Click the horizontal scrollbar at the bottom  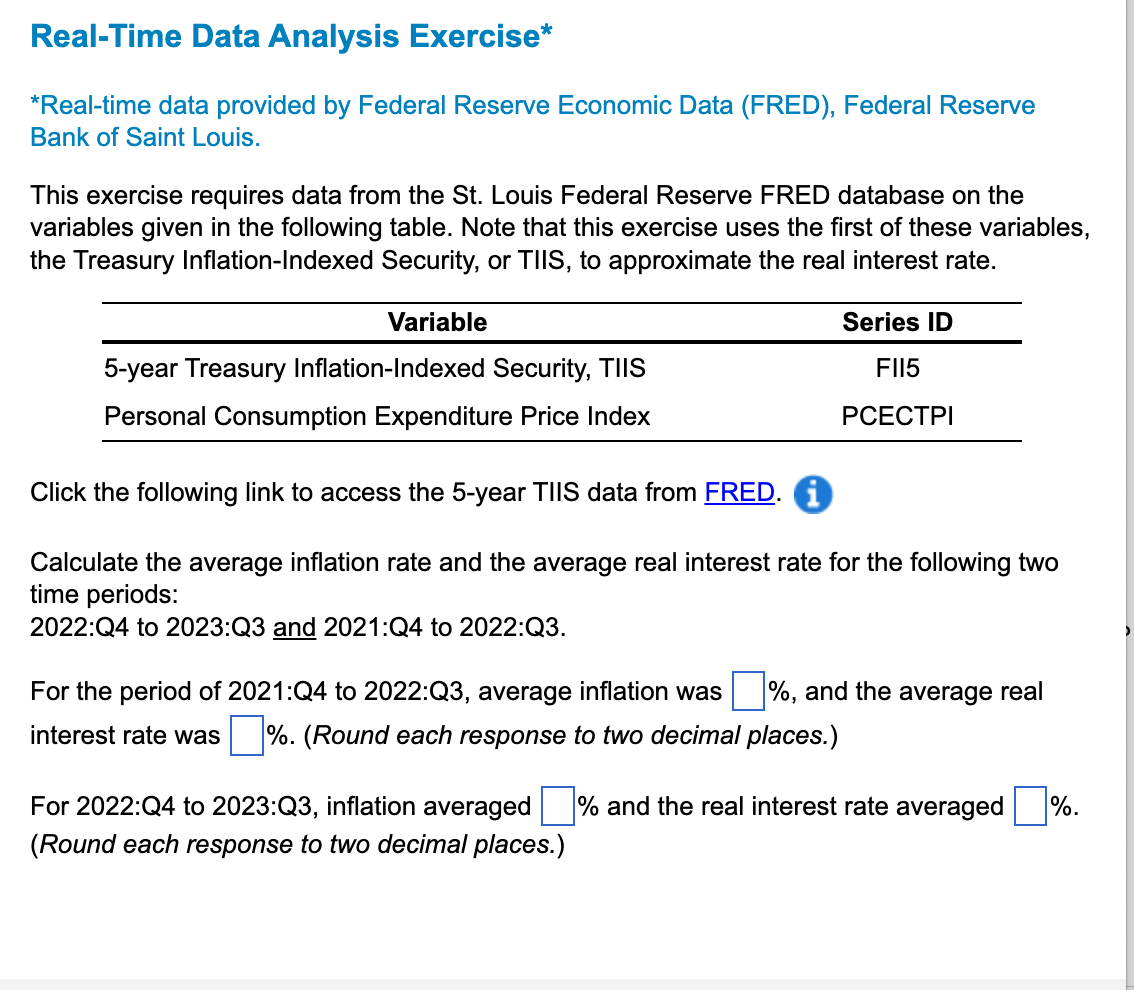(560, 983)
